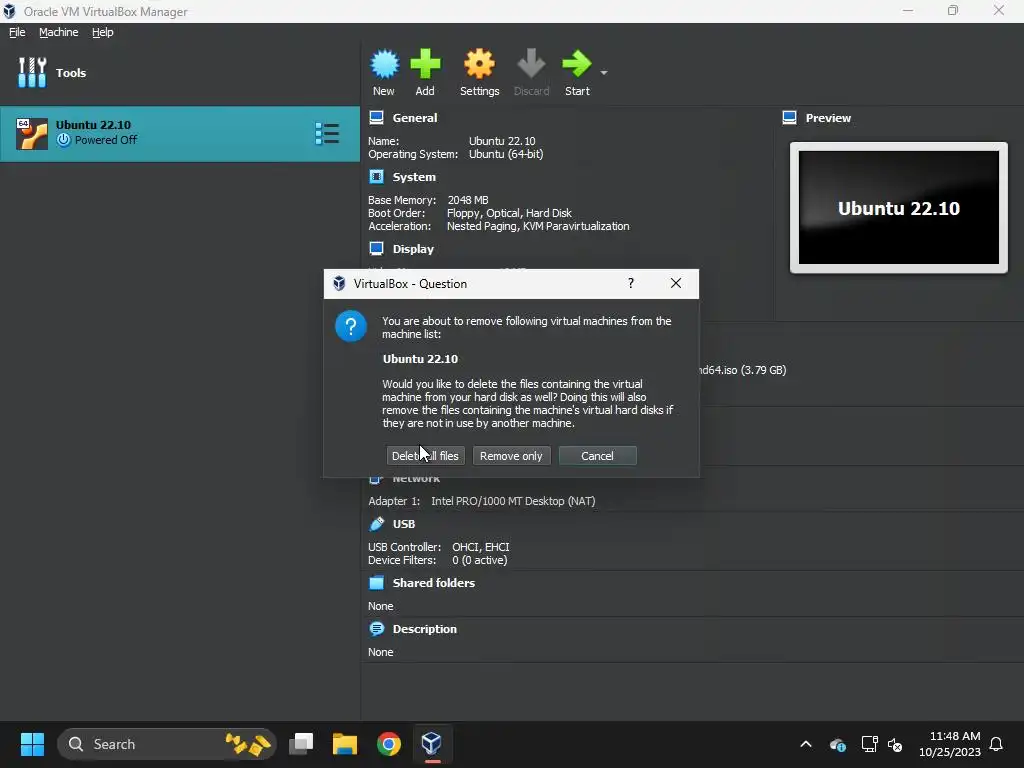Click the System section heading

click(x=414, y=176)
